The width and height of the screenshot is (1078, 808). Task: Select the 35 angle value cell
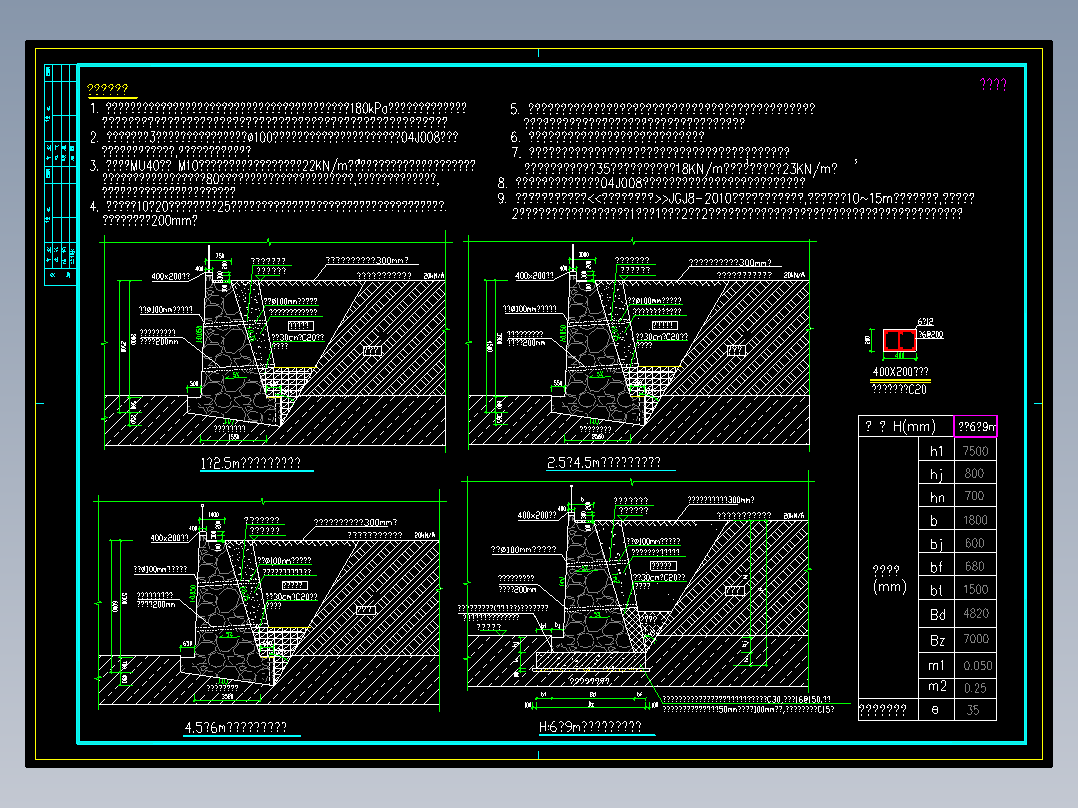[976, 710]
